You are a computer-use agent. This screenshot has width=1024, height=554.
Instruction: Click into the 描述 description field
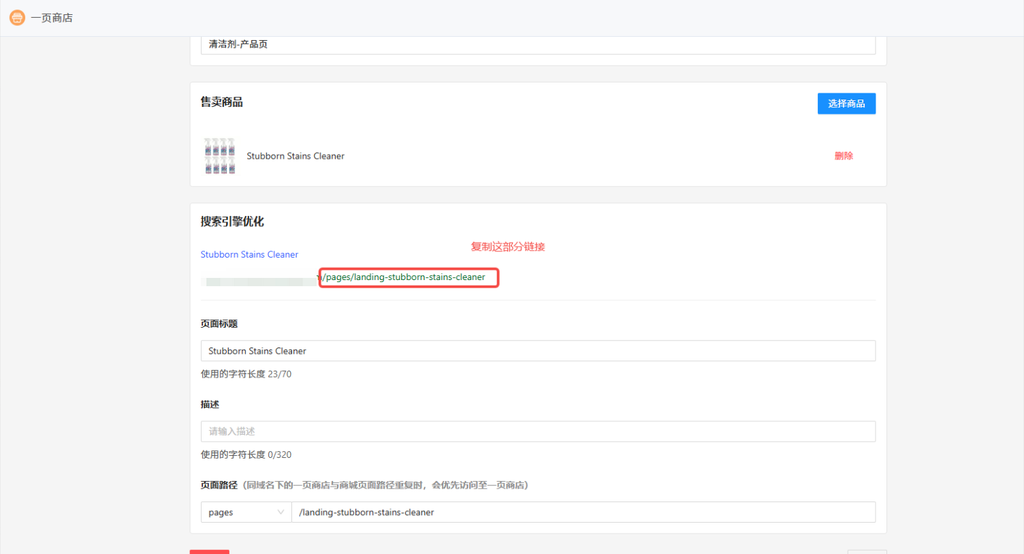point(537,431)
